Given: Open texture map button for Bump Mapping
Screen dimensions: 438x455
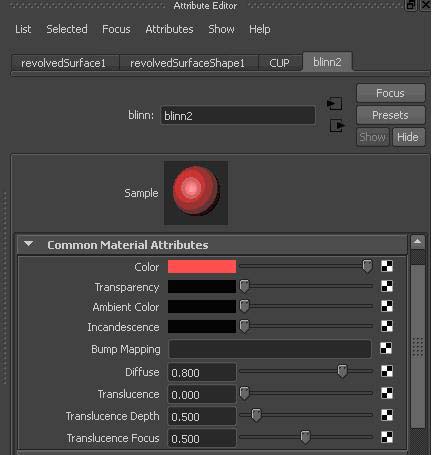Looking at the screenshot, I should pyautogui.click(x=386, y=348).
